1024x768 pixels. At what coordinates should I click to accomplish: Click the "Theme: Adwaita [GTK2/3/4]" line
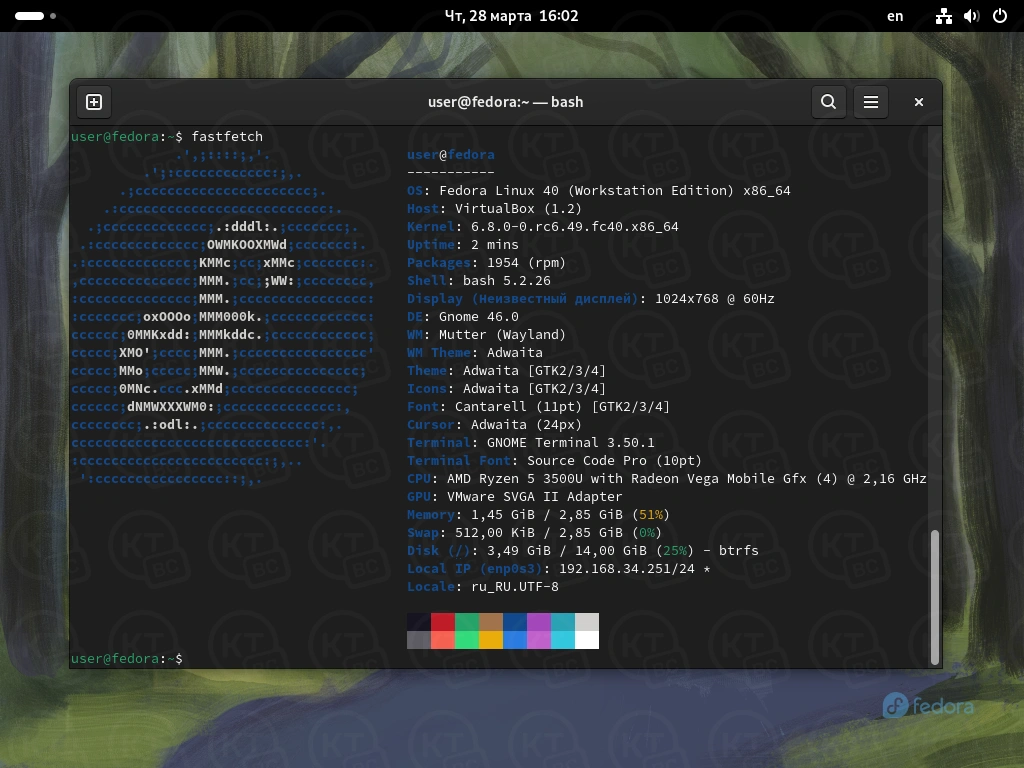[x=506, y=370]
